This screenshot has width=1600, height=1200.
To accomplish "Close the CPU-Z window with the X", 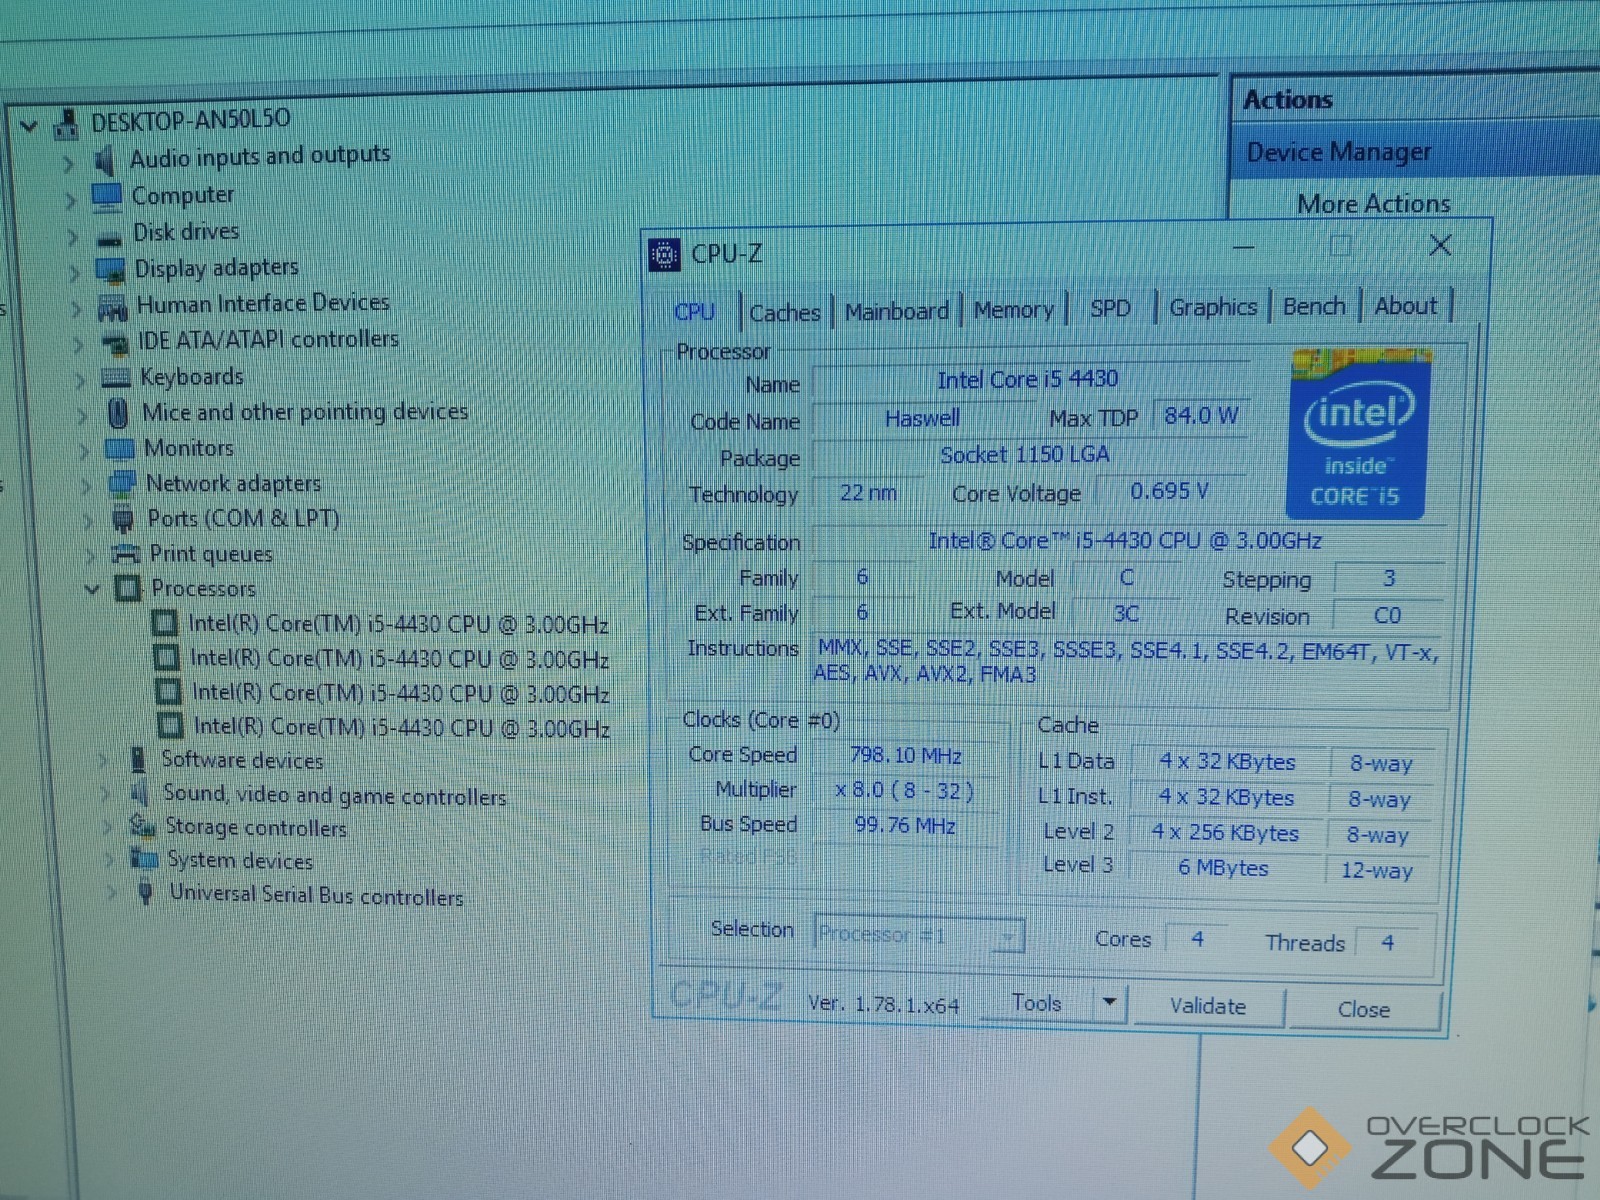I will click(1440, 245).
